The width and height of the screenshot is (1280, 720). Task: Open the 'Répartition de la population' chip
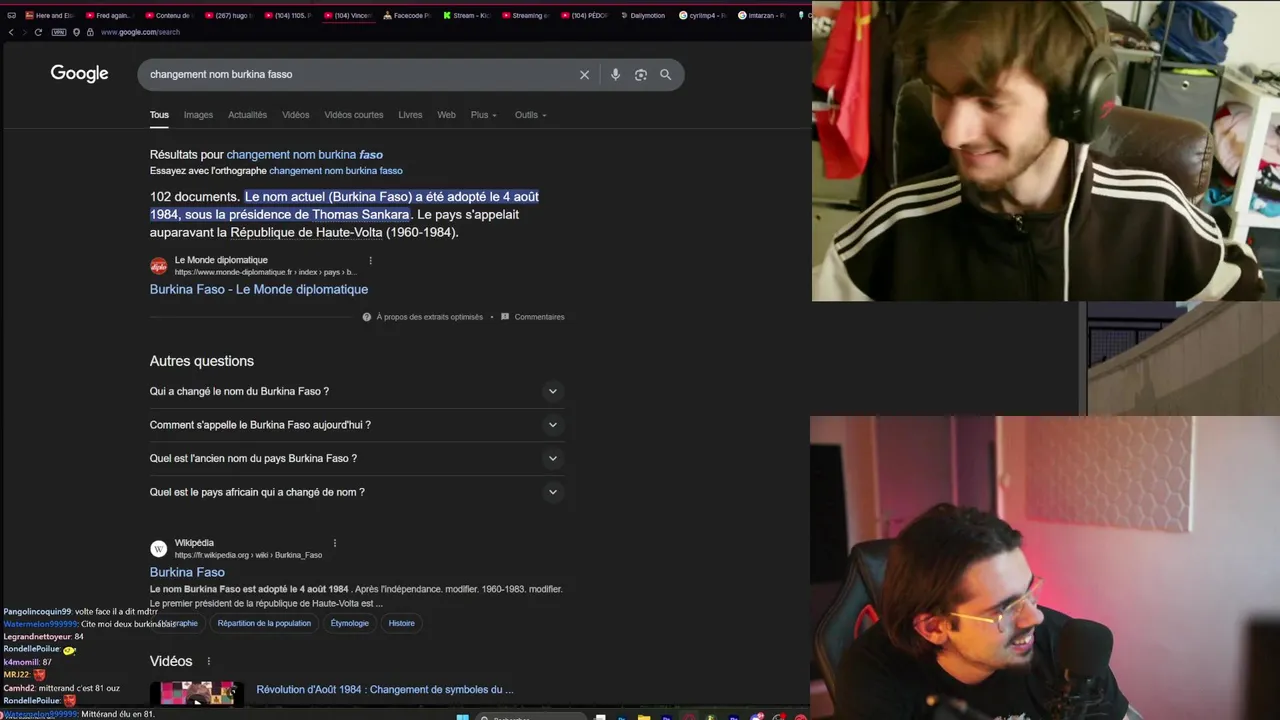pos(264,623)
